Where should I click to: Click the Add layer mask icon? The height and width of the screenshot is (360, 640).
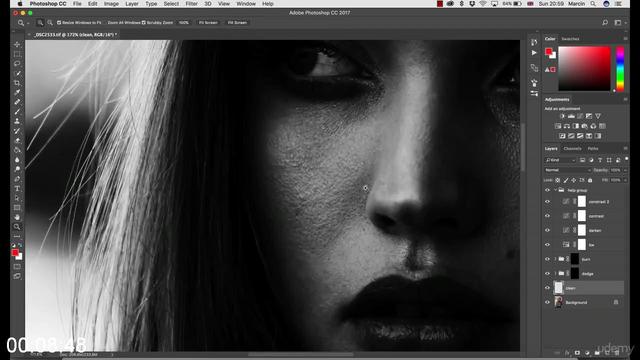[577, 353]
